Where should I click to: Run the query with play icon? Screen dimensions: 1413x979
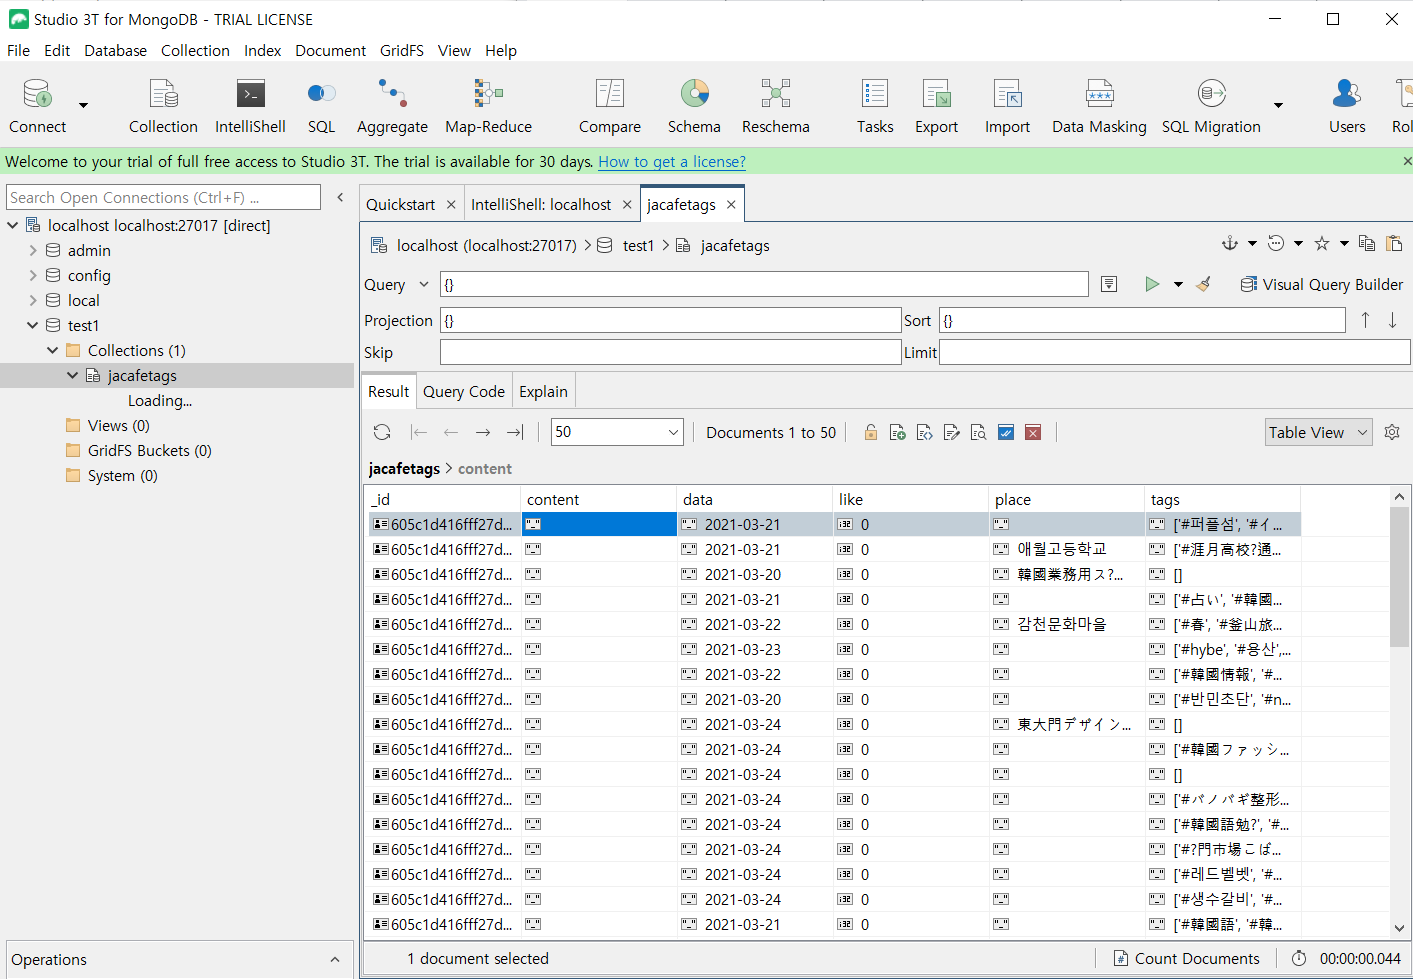click(1152, 284)
